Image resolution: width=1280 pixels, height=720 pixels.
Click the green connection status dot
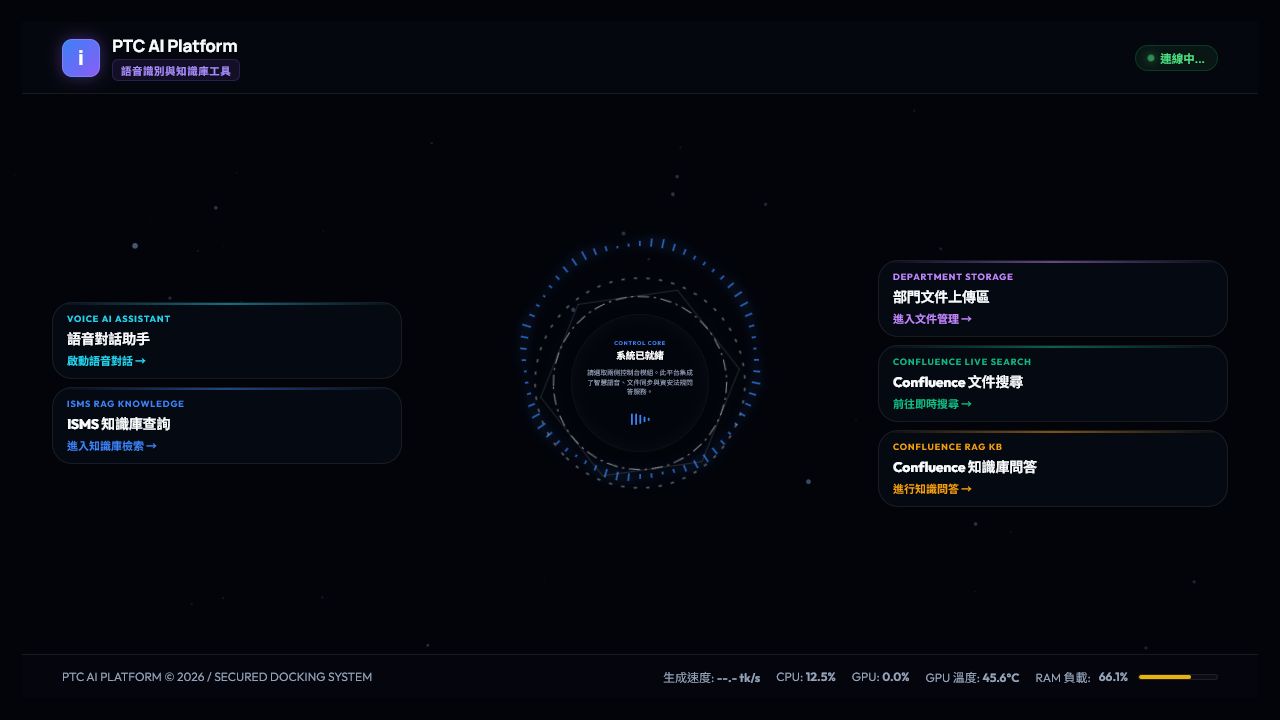pyautogui.click(x=1150, y=59)
